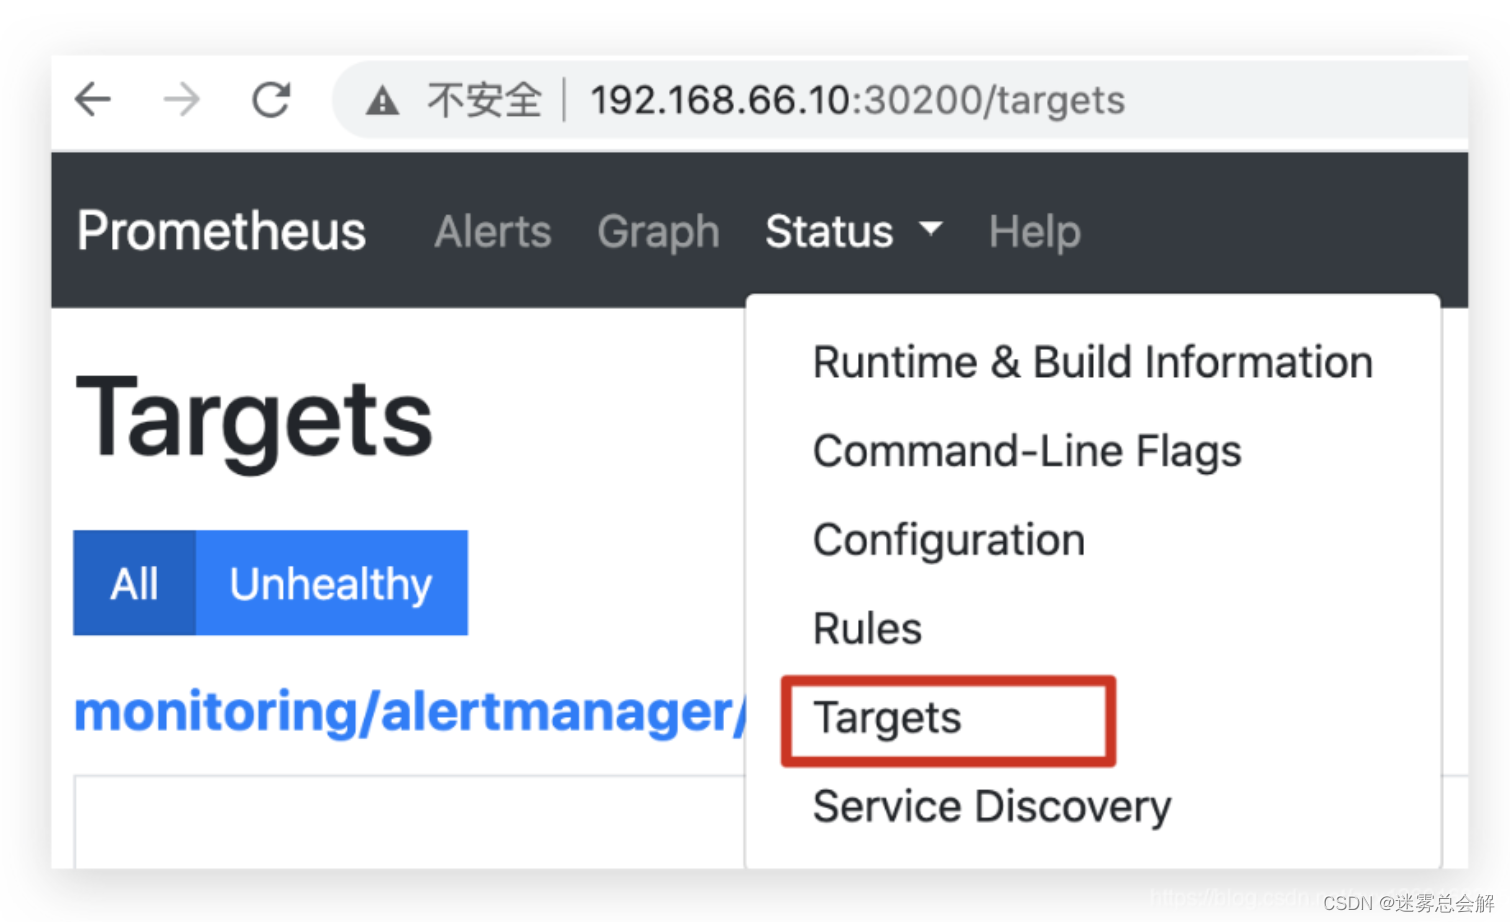1510x922 pixels.
Task: Click the 不安全 security label
Action: pos(484,100)
